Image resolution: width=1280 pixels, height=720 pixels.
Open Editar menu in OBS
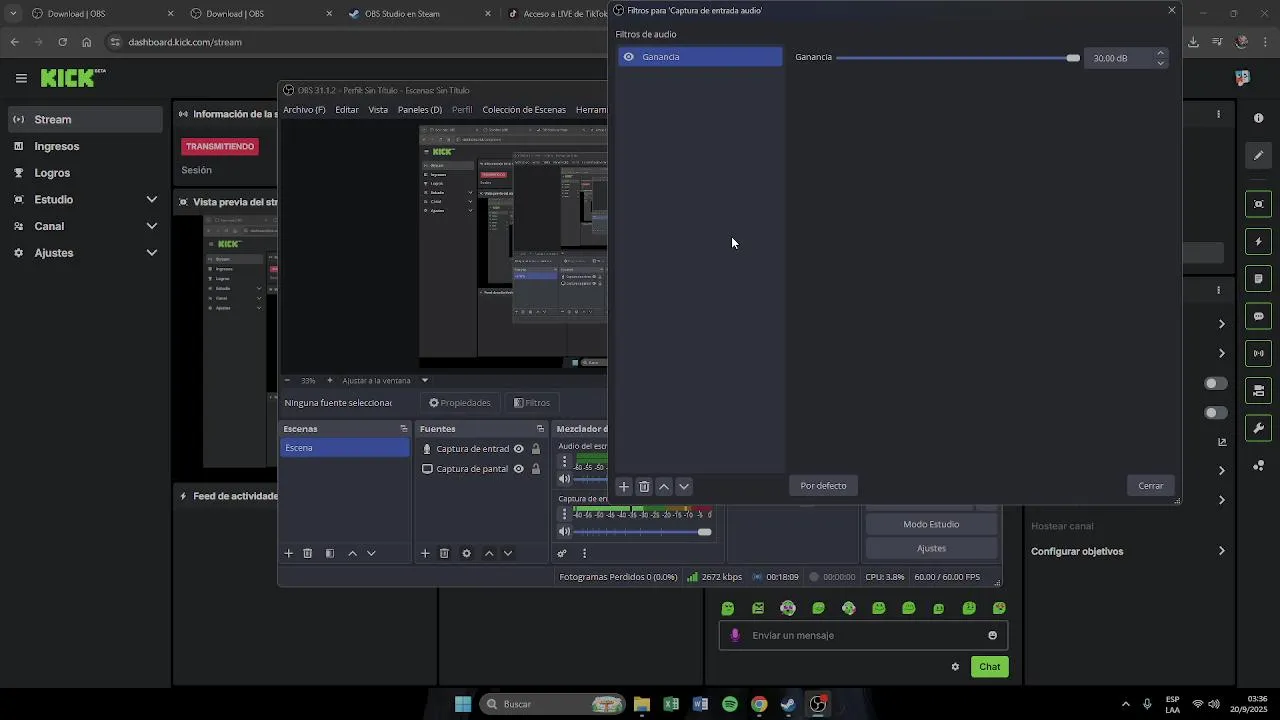pyautogui.click(x=347, y=110)
